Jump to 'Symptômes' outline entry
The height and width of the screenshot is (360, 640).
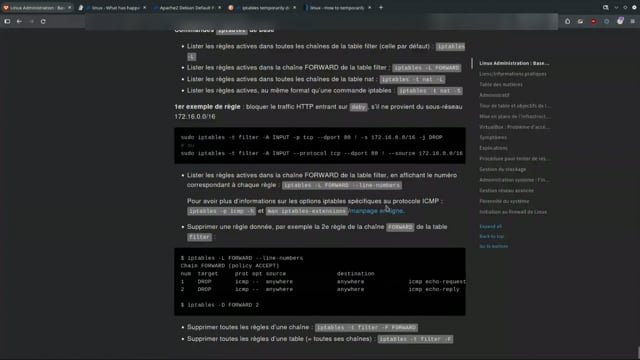(493, 138)
